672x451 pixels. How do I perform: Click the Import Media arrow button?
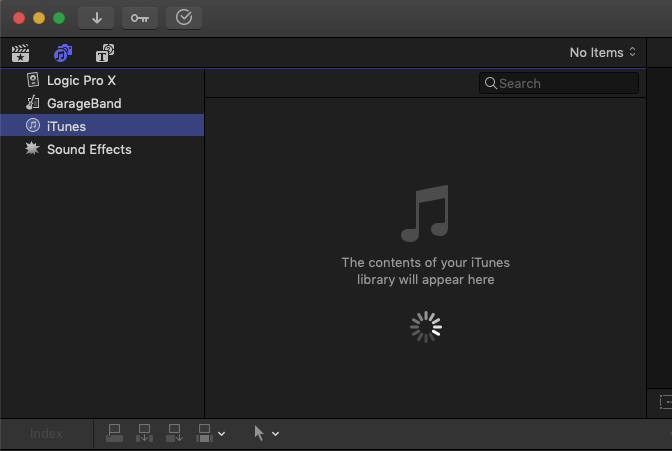pos(96,18)
